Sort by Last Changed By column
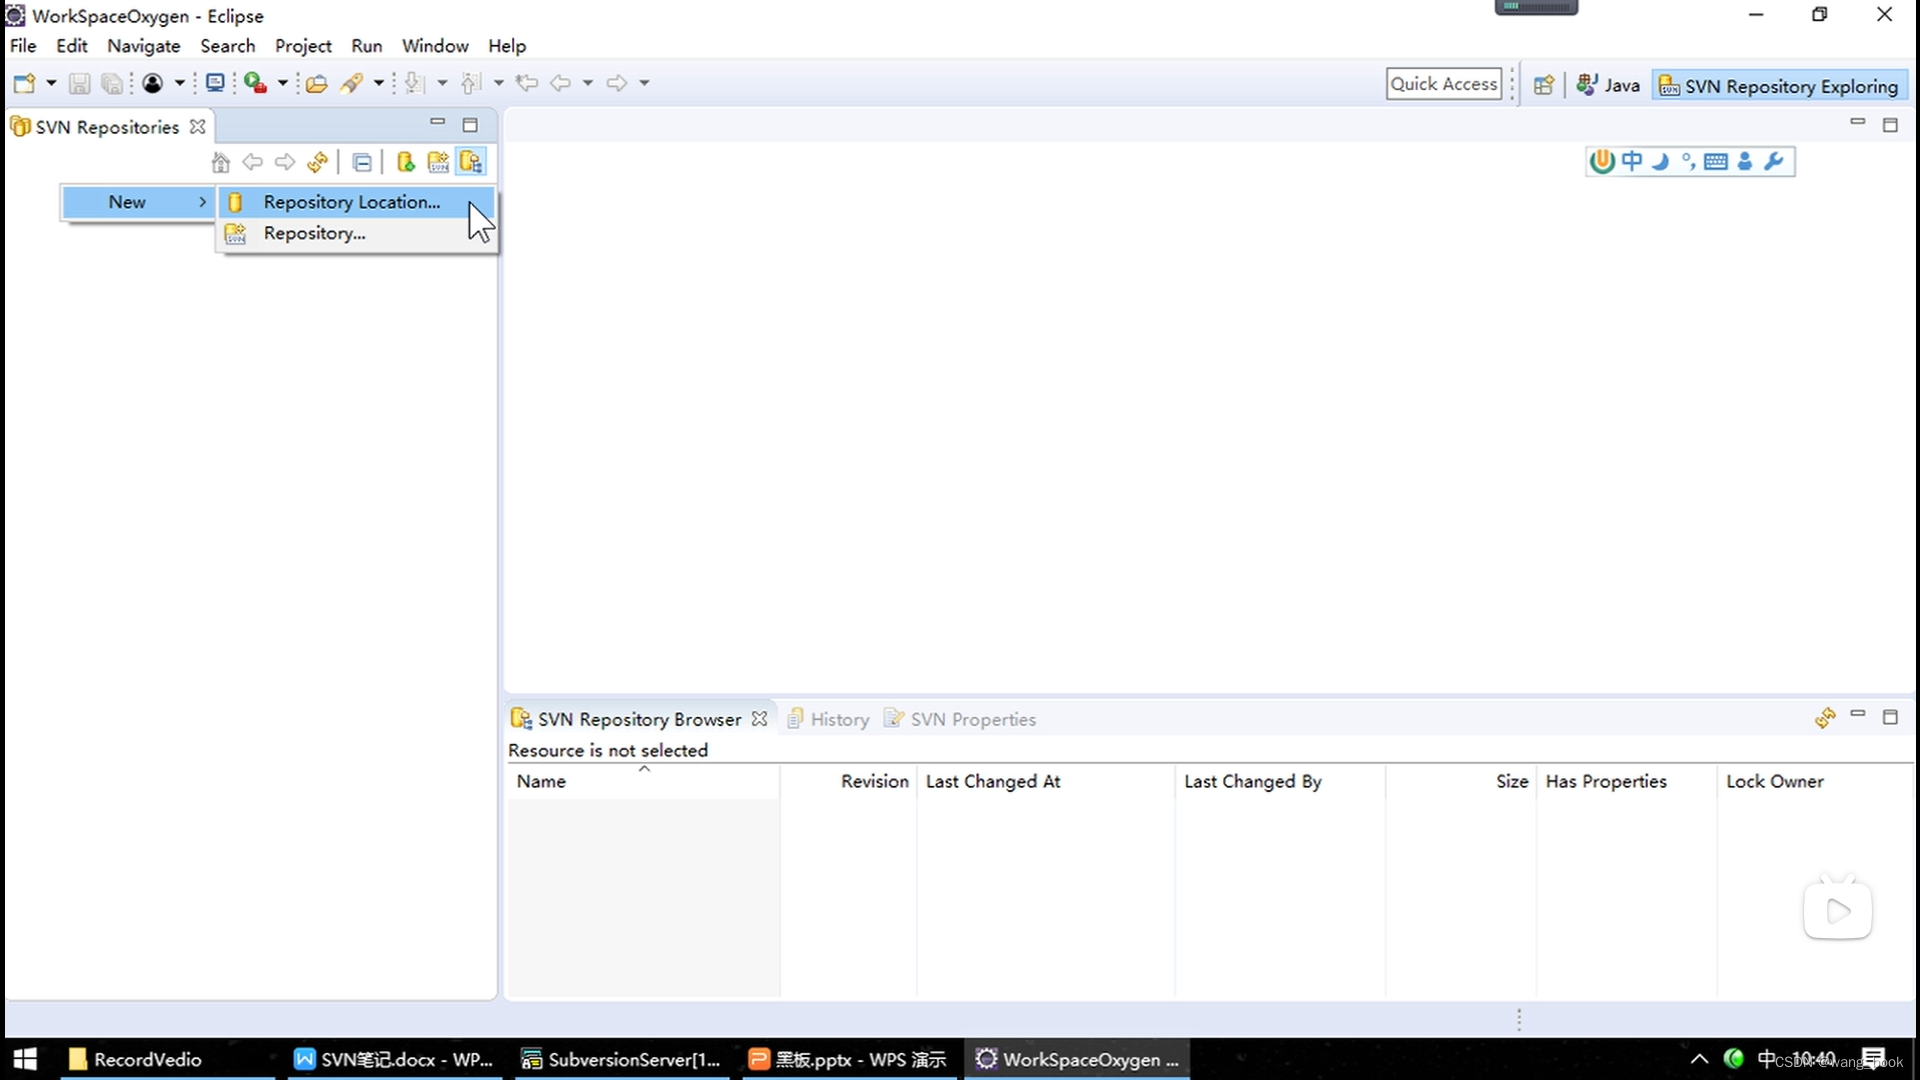The image size is (1920, 1080). coord(1280,781)
